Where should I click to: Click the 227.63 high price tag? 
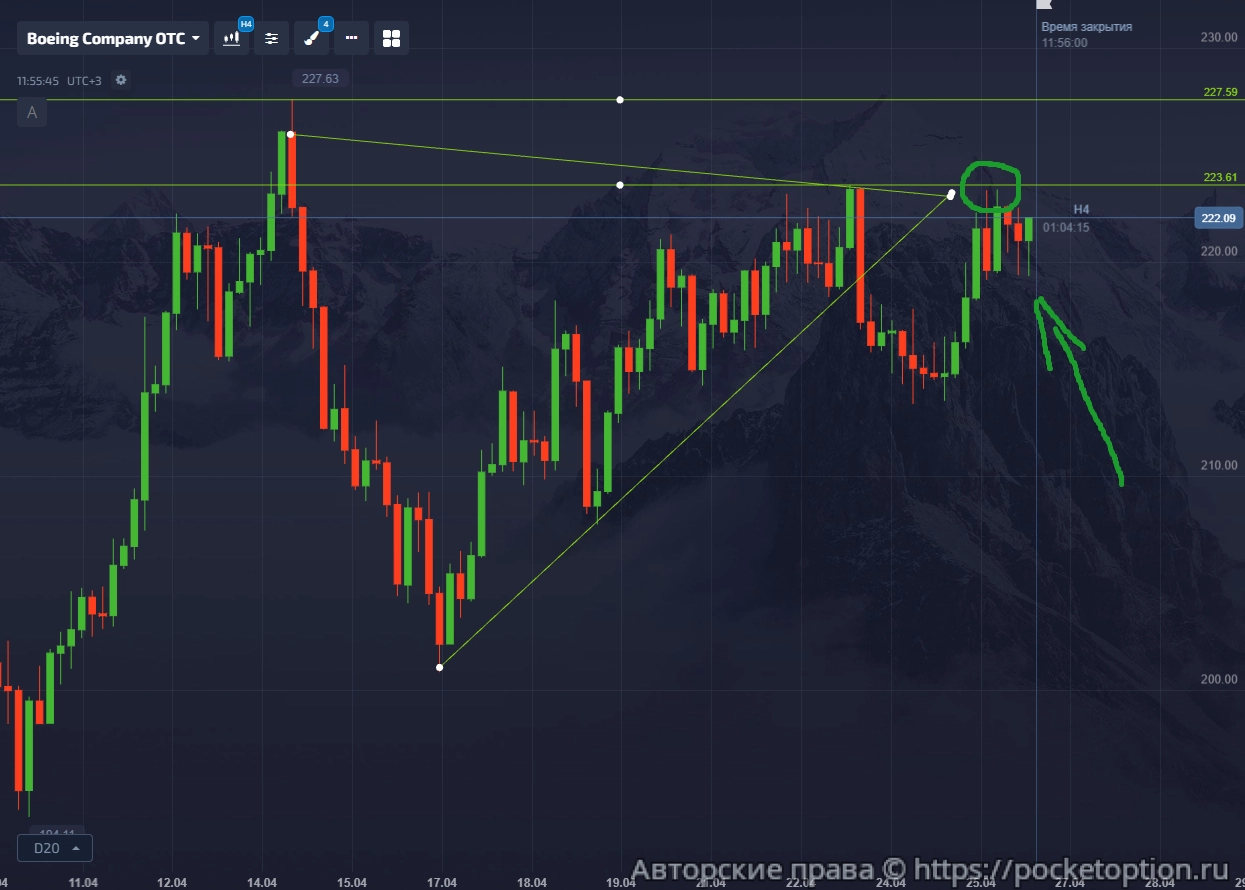[x=320, y=79]
